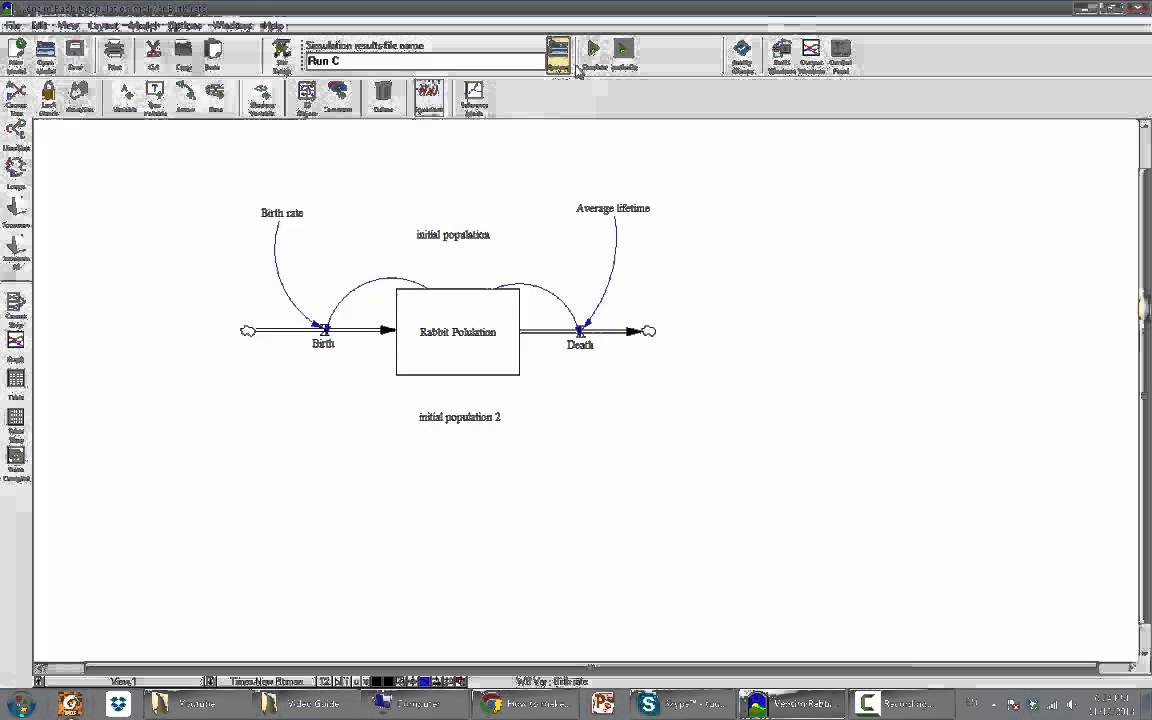This screenshot has width=1152, height=720.
Task: Select the Shadow Variable tool
Action: click(262, 98)
